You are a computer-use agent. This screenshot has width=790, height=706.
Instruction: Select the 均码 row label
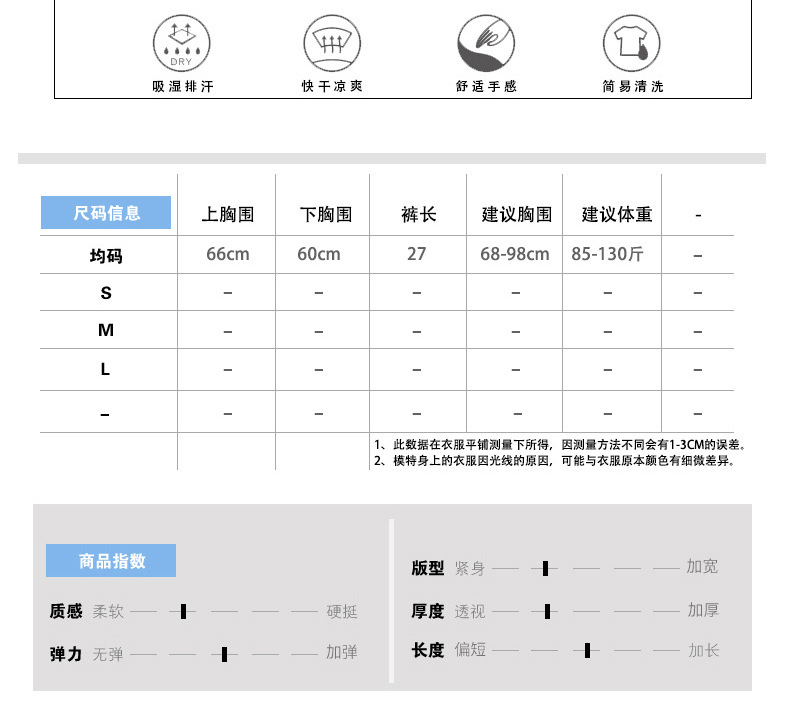pyautogui.click(x=106, y=256)
